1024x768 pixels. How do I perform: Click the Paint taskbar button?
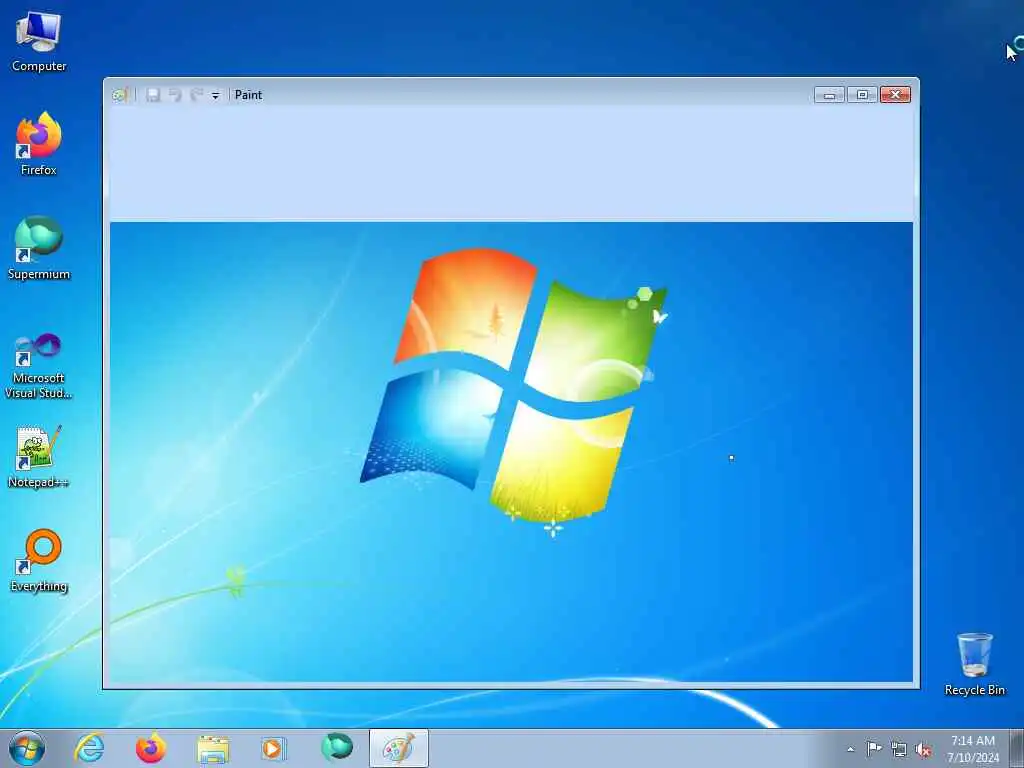click(x=398, y=748)
